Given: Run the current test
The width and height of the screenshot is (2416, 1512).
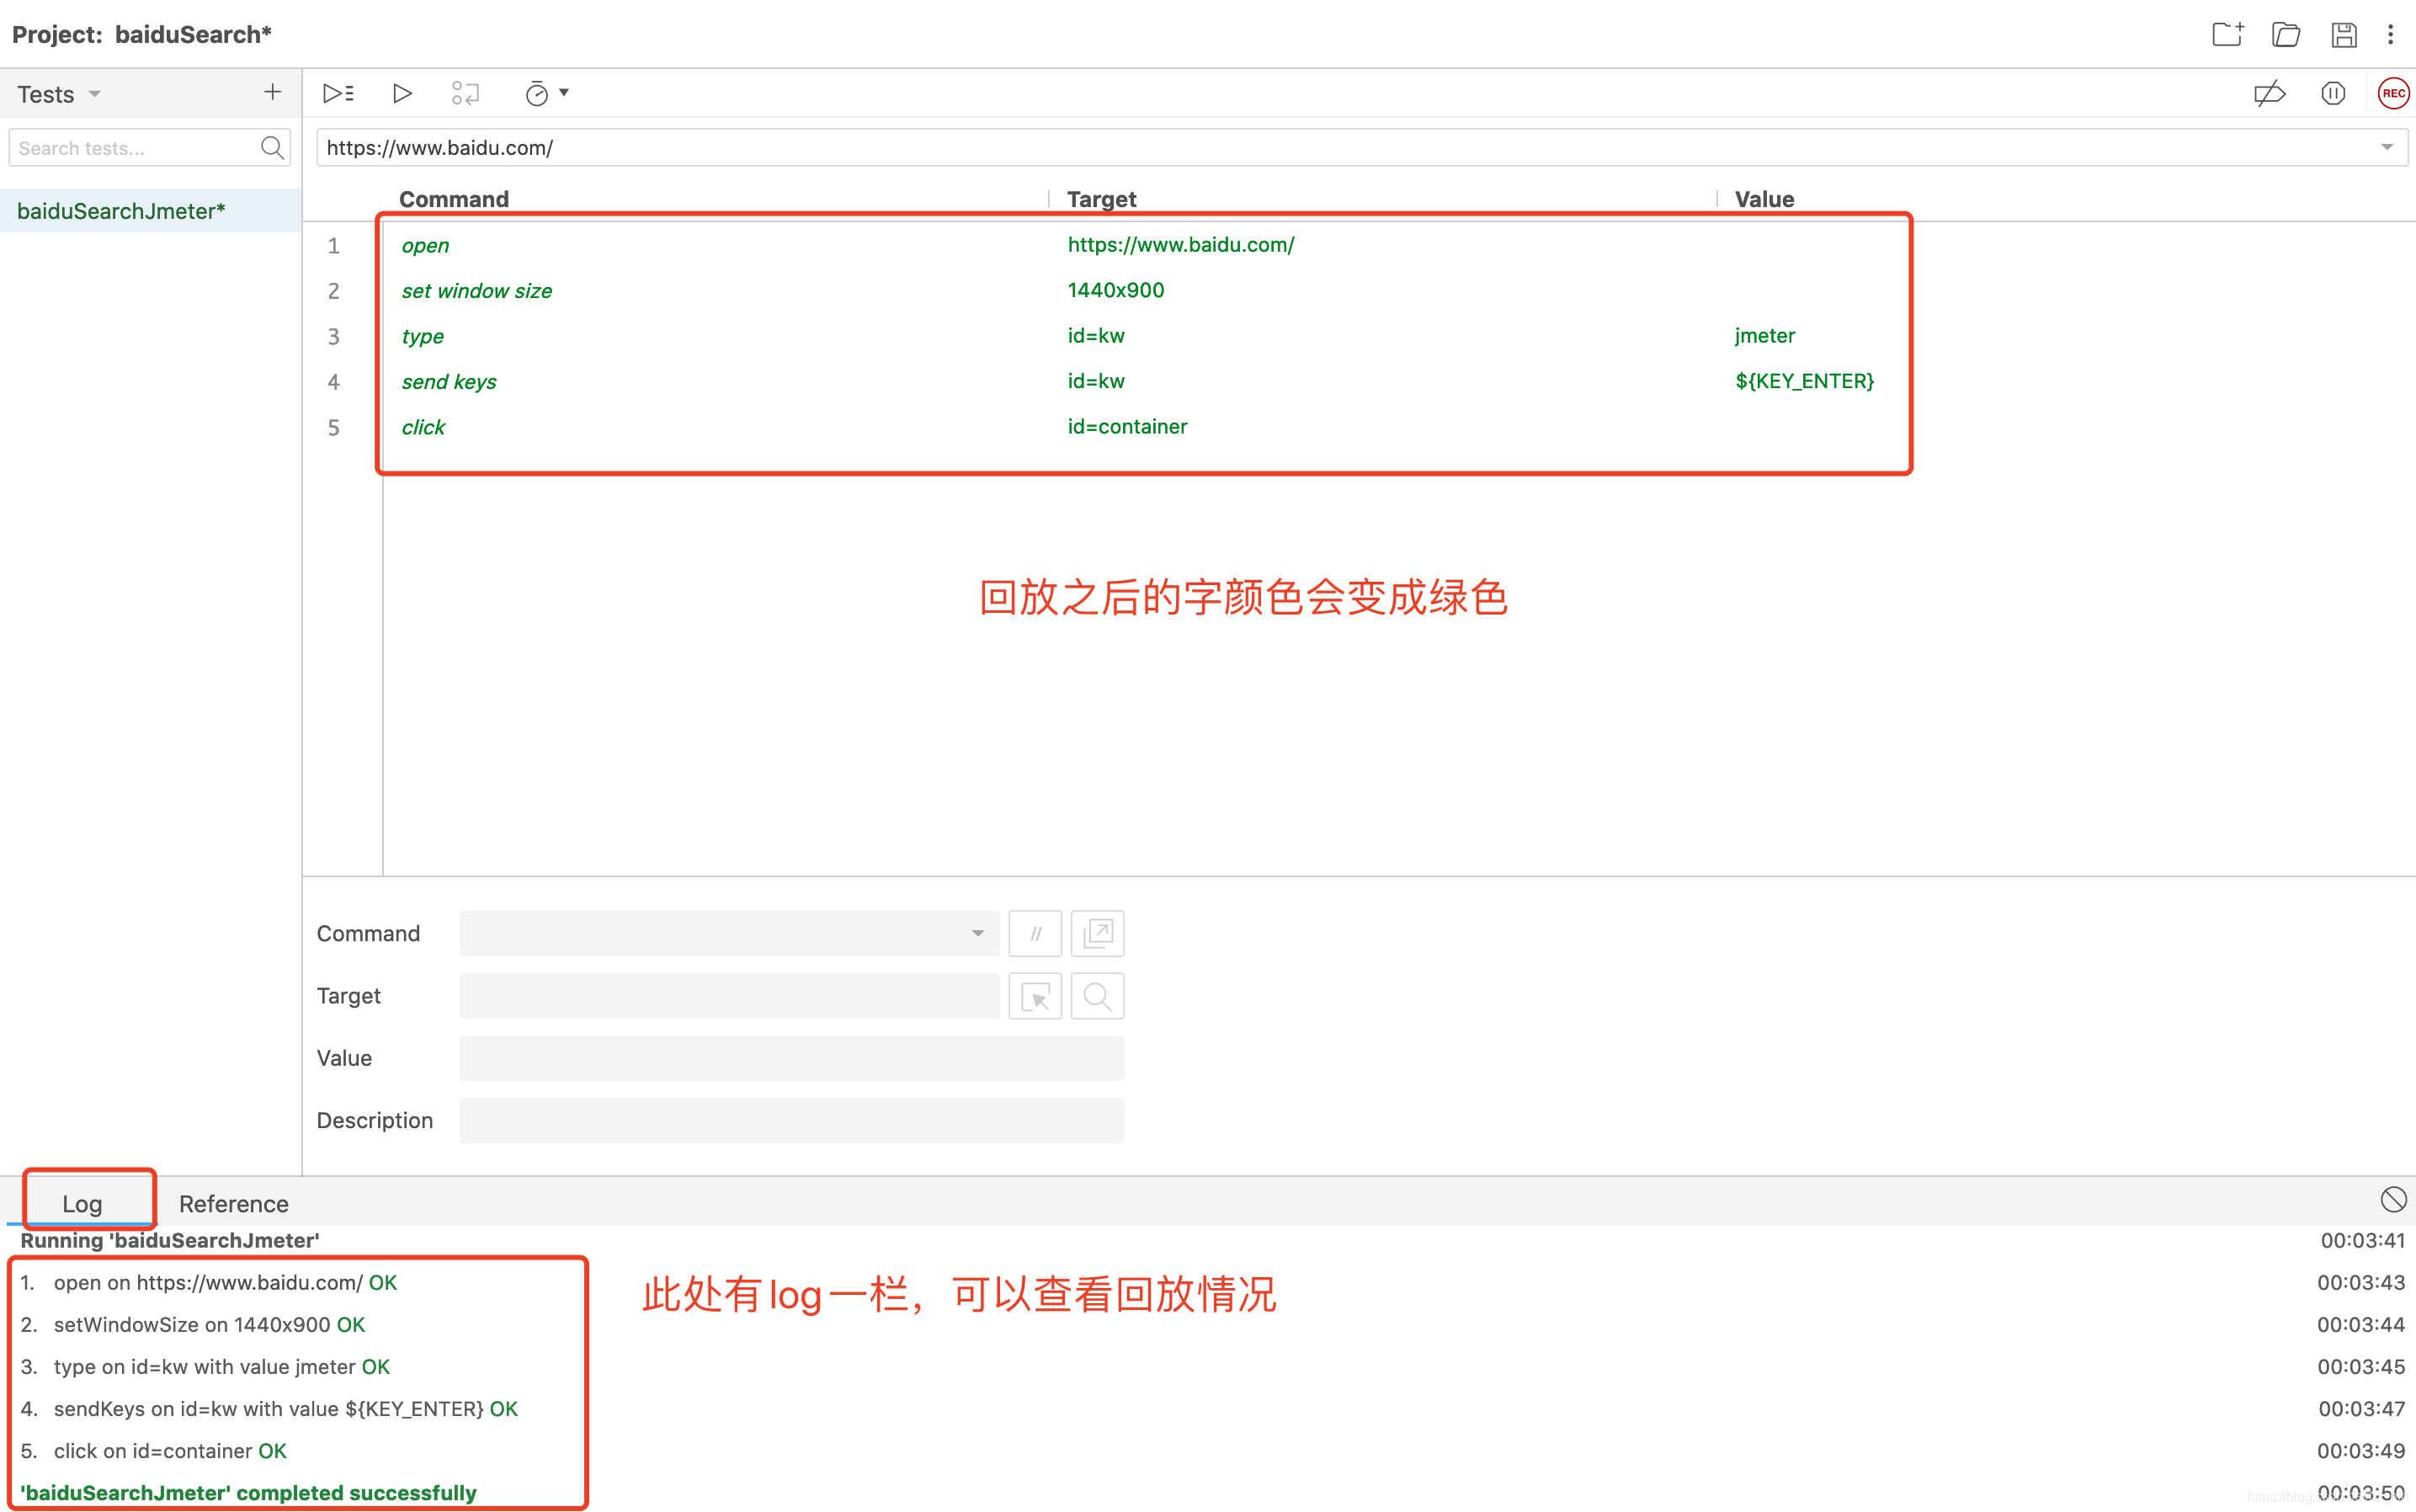Looking at the screenshot, I should (402, 94).
